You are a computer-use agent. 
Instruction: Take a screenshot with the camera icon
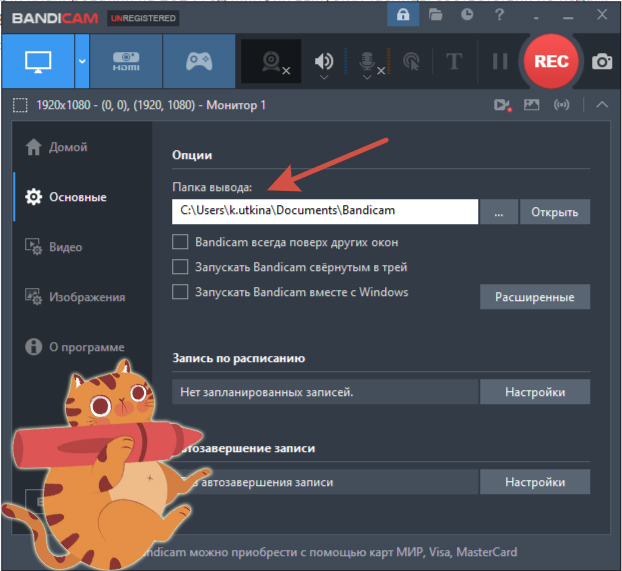(602, 62)
